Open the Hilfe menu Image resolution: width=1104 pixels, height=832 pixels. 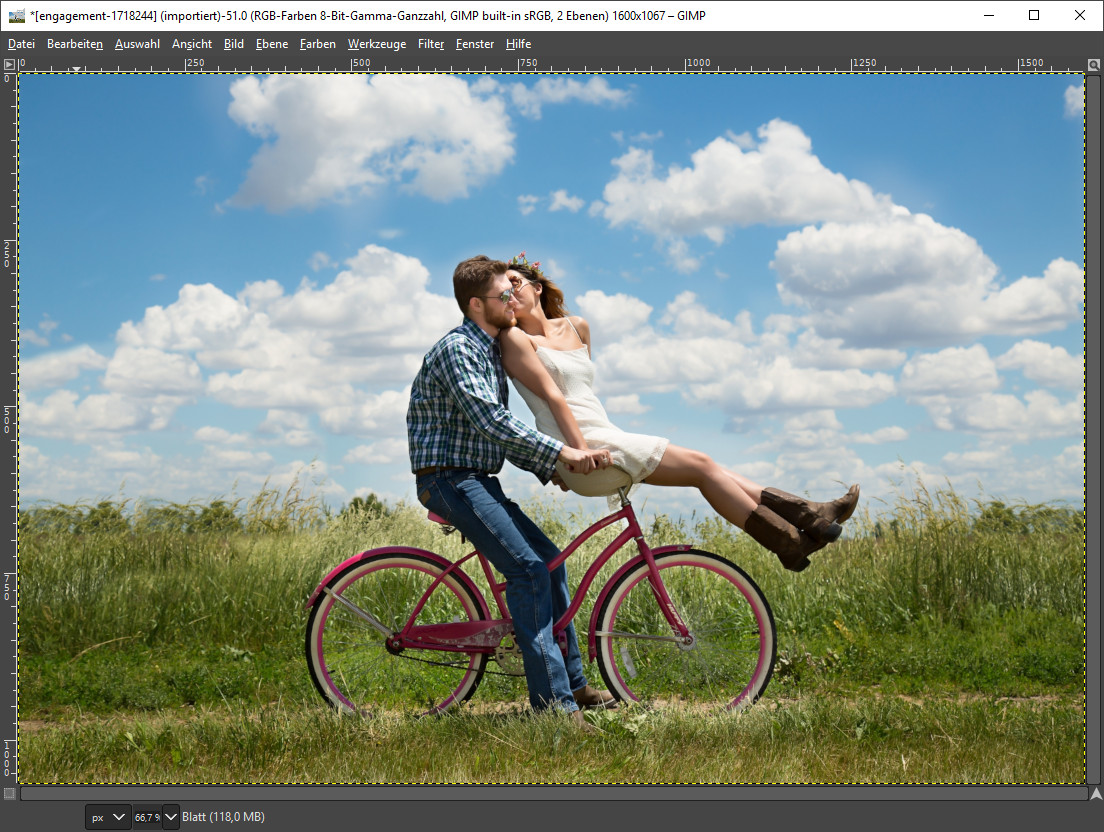(x=518, y=44)
